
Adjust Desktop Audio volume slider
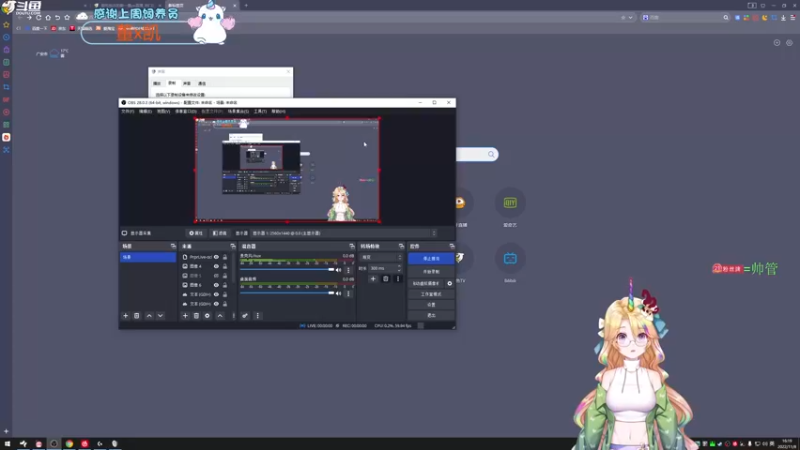pos(287,293)
